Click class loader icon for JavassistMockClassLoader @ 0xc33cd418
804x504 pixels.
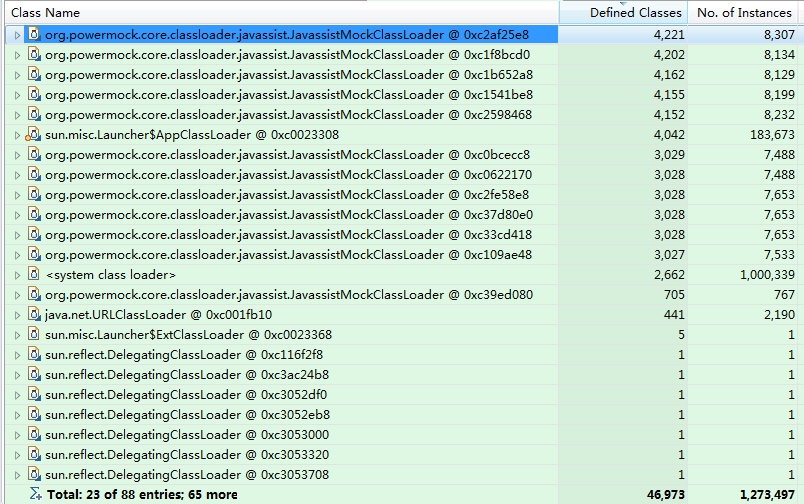point(34,234)
